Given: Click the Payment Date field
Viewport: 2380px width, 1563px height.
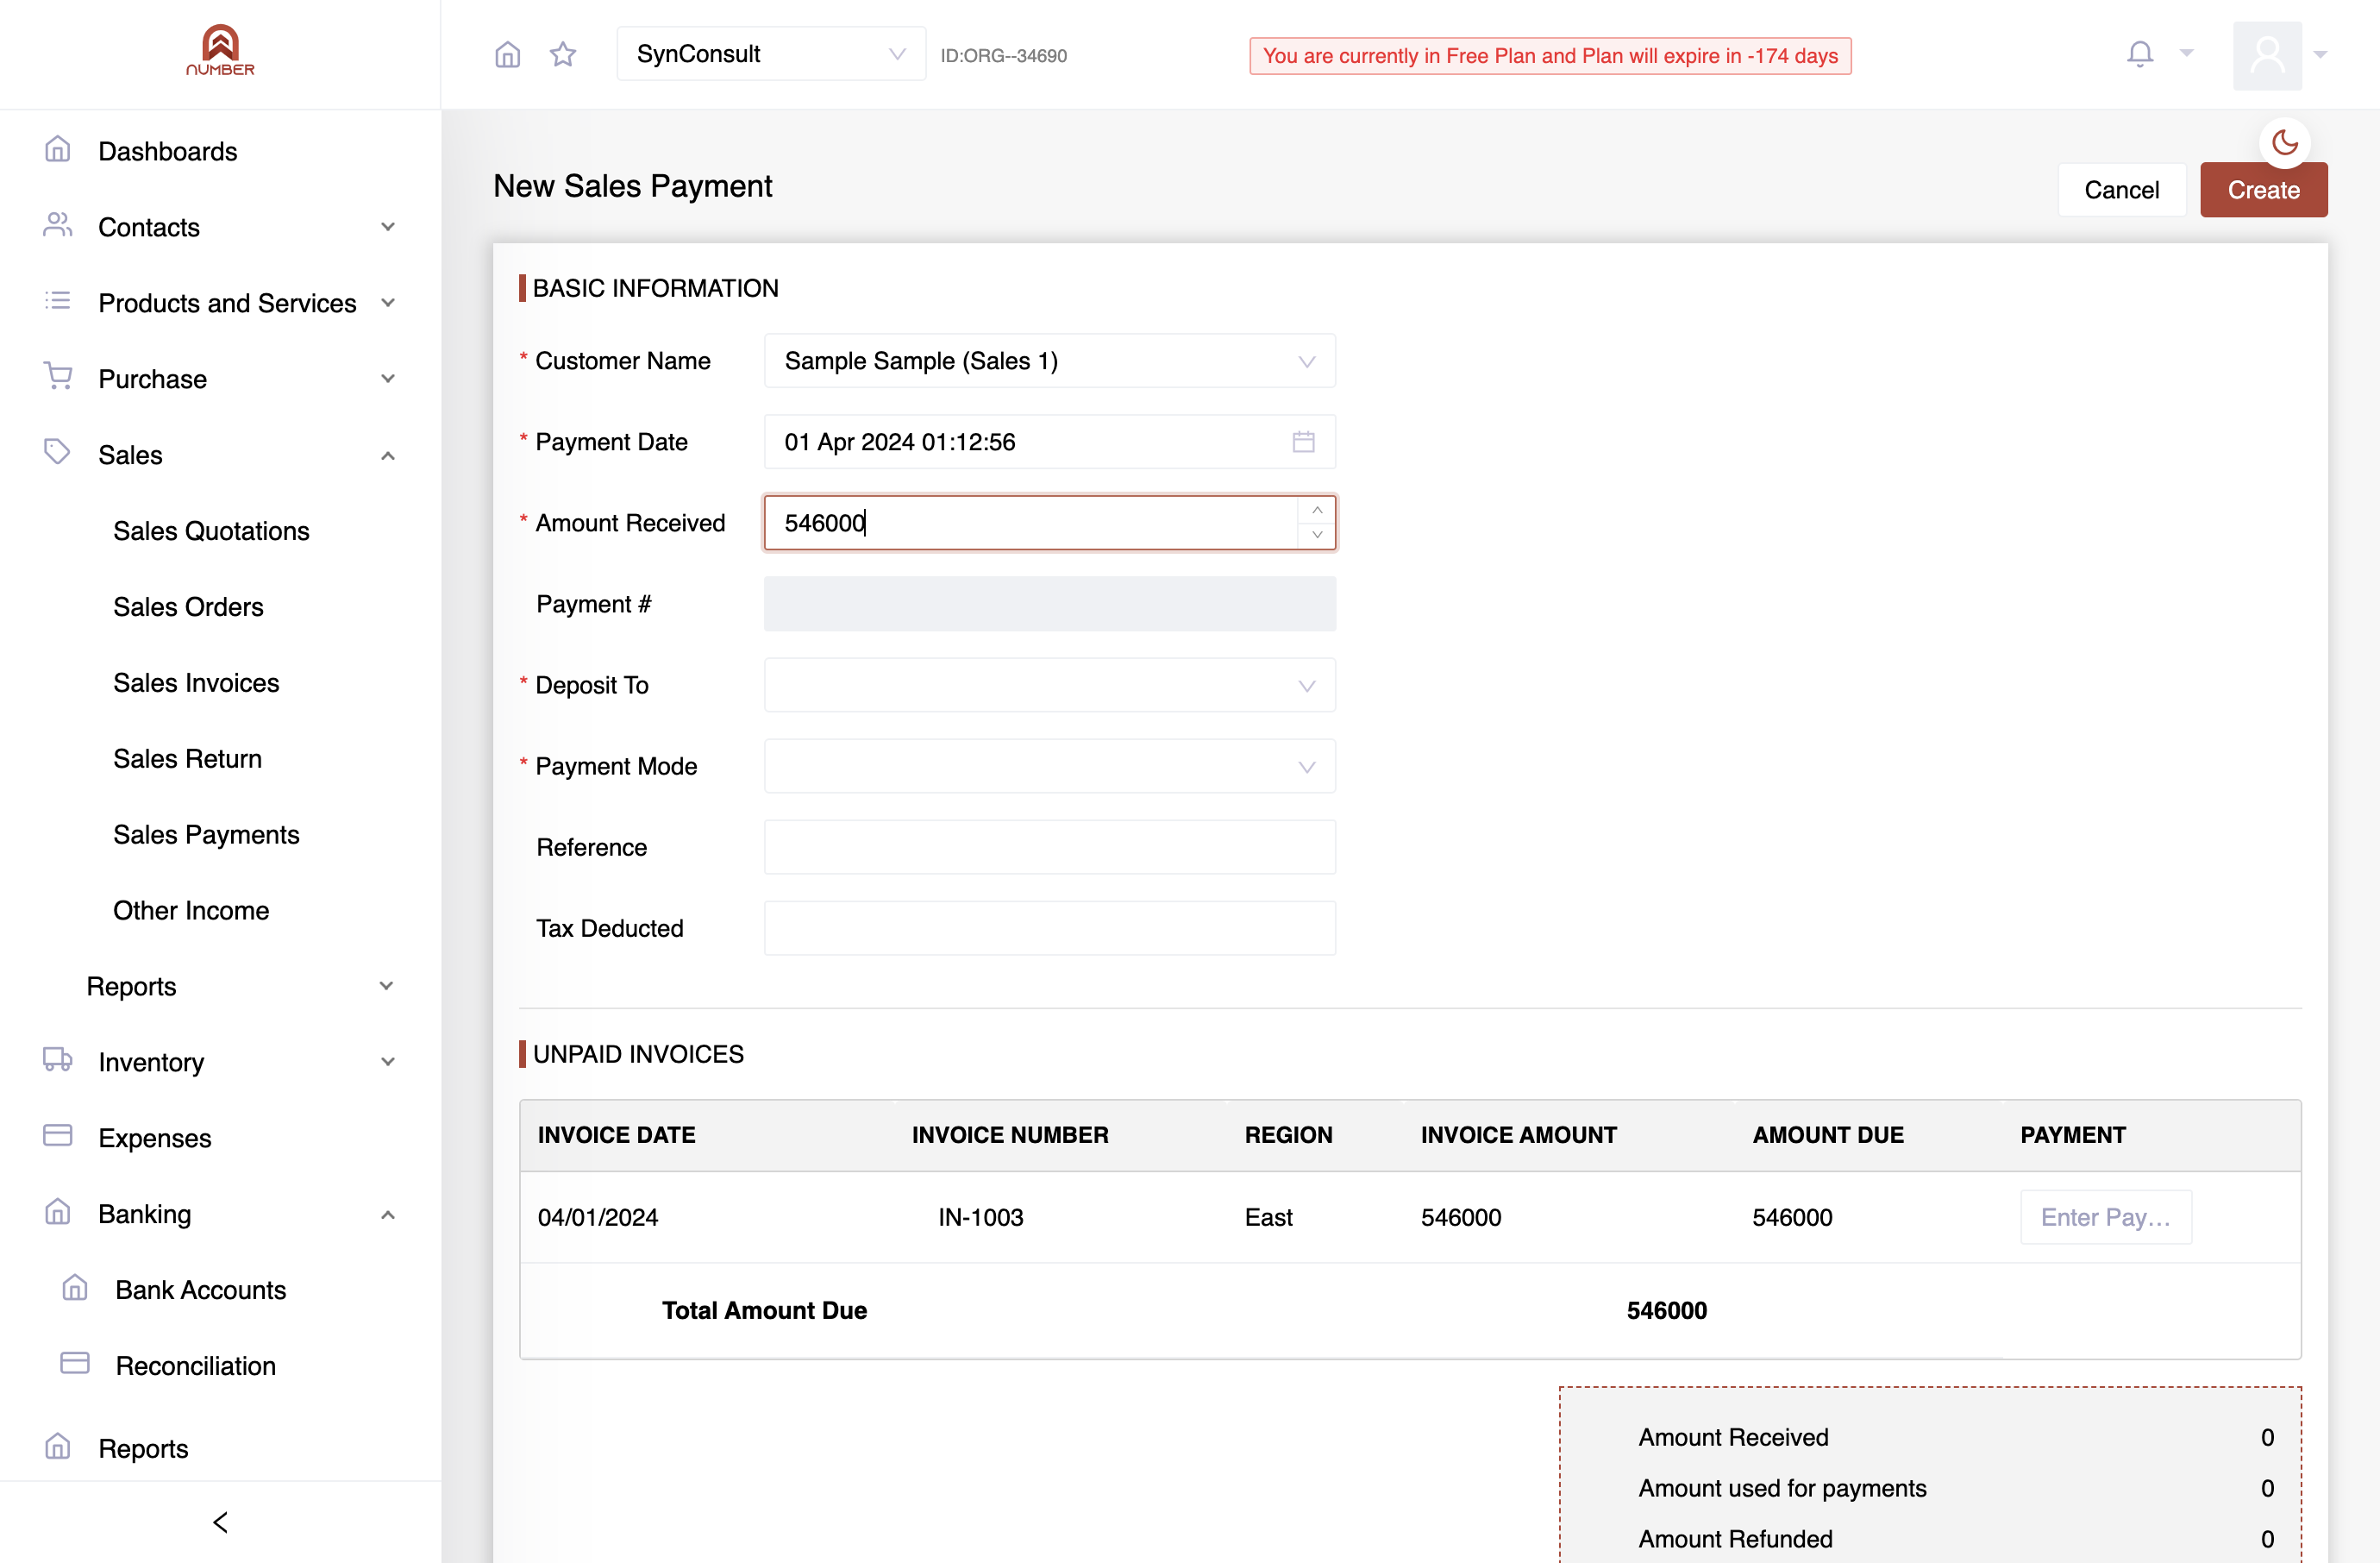Looking at the screenshot, I should click(1049, 441).
